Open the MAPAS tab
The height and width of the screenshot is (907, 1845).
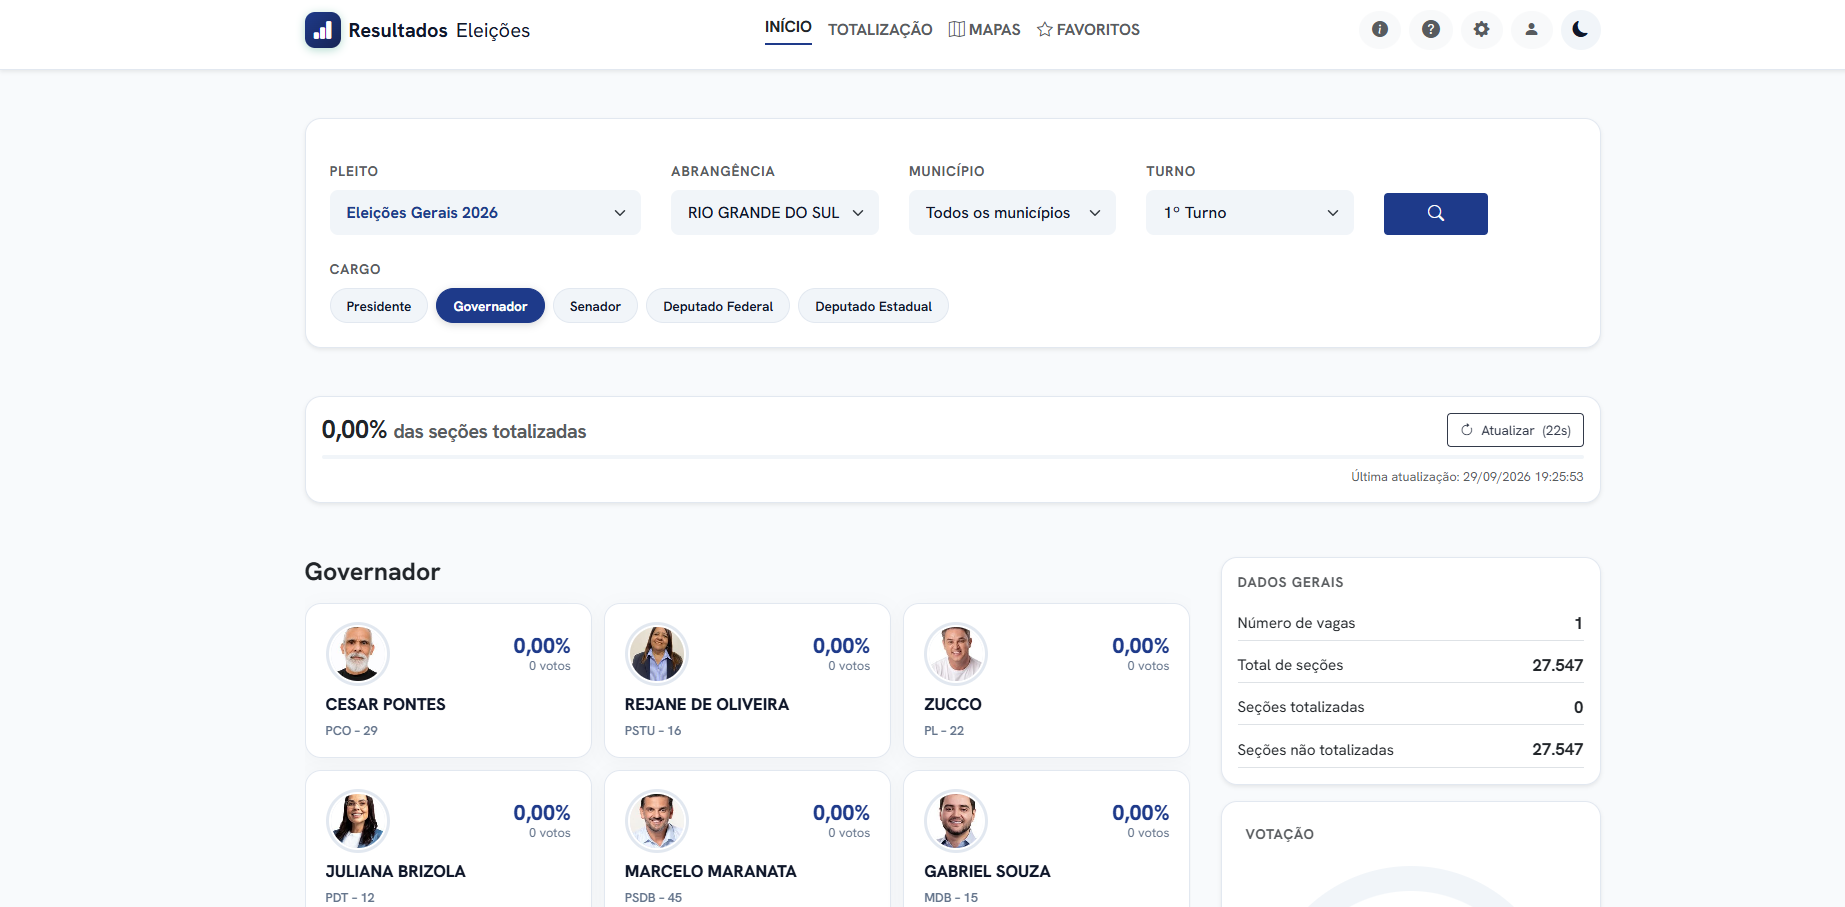pos(985,30)
